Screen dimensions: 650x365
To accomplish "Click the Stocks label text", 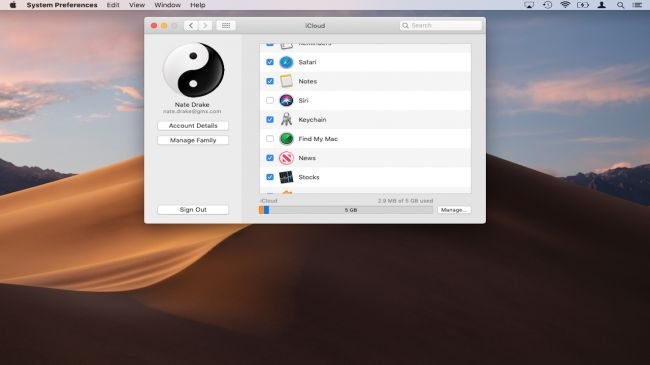I will [x=309, y=177].
